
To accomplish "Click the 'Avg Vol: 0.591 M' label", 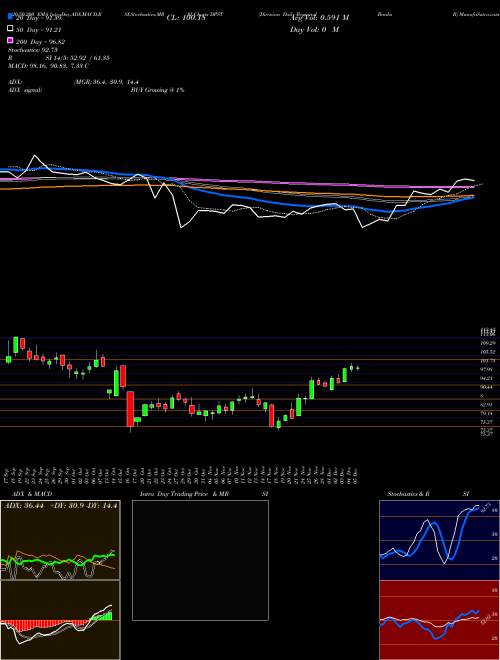I will click(x=319, y=18).
